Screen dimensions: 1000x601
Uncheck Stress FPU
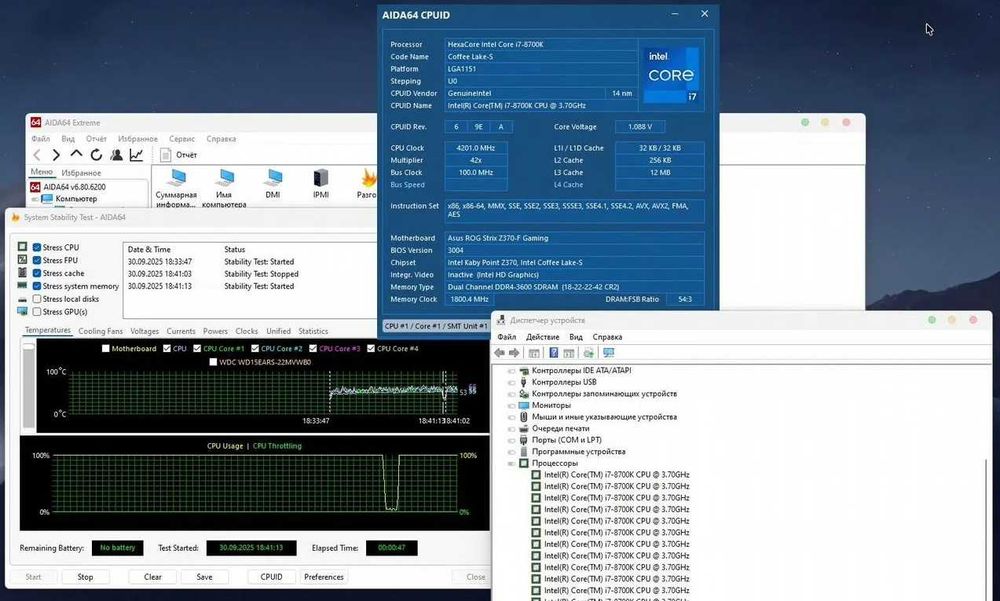click(37, 260)
